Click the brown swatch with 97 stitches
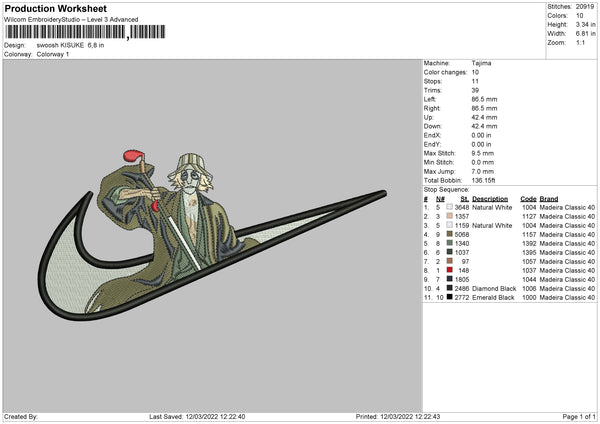Screen dimensions: 600x424 [x=449, y=261]
